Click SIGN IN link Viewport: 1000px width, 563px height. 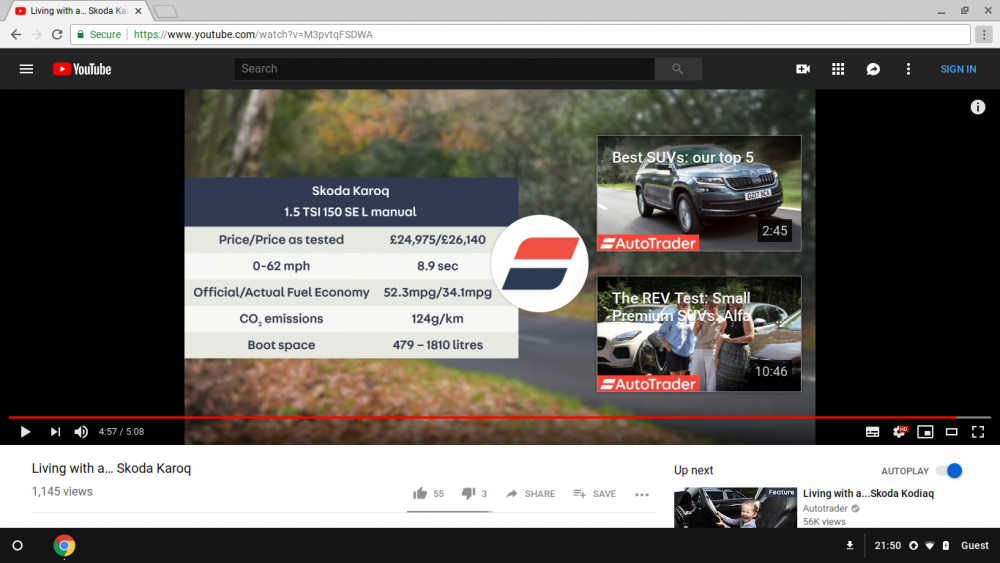958,69
